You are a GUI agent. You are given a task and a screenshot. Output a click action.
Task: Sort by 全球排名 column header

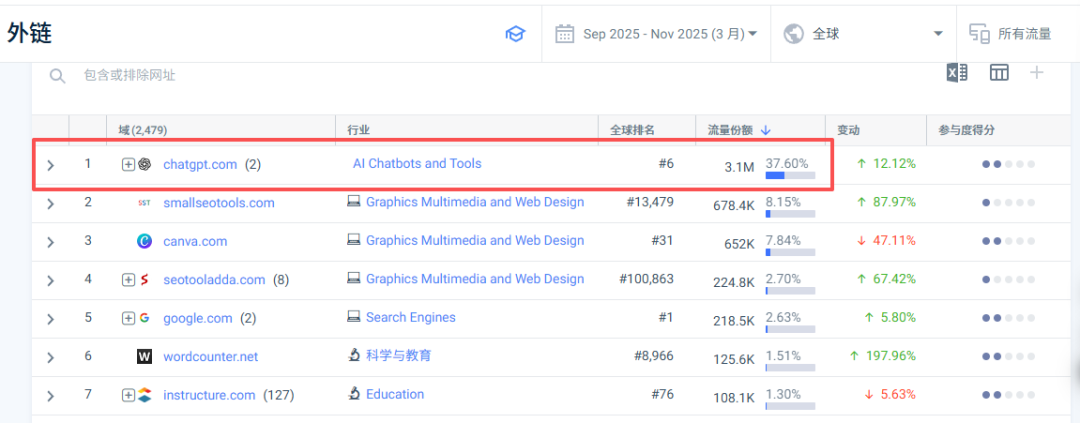[x=632, y=130]
